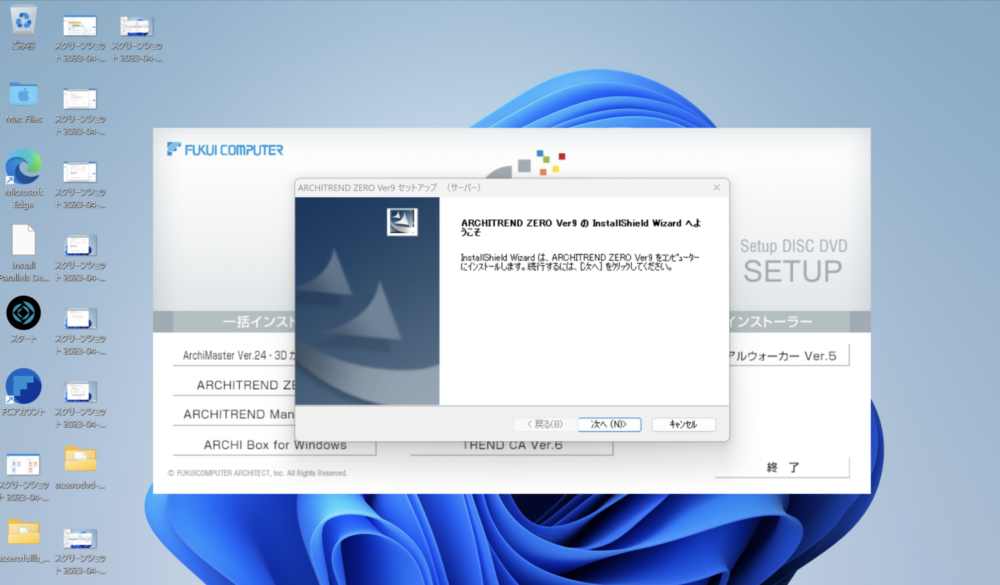Click the InstallShield wizard logo icon
Screen dimensions: 1000x585
coord(402,222)
